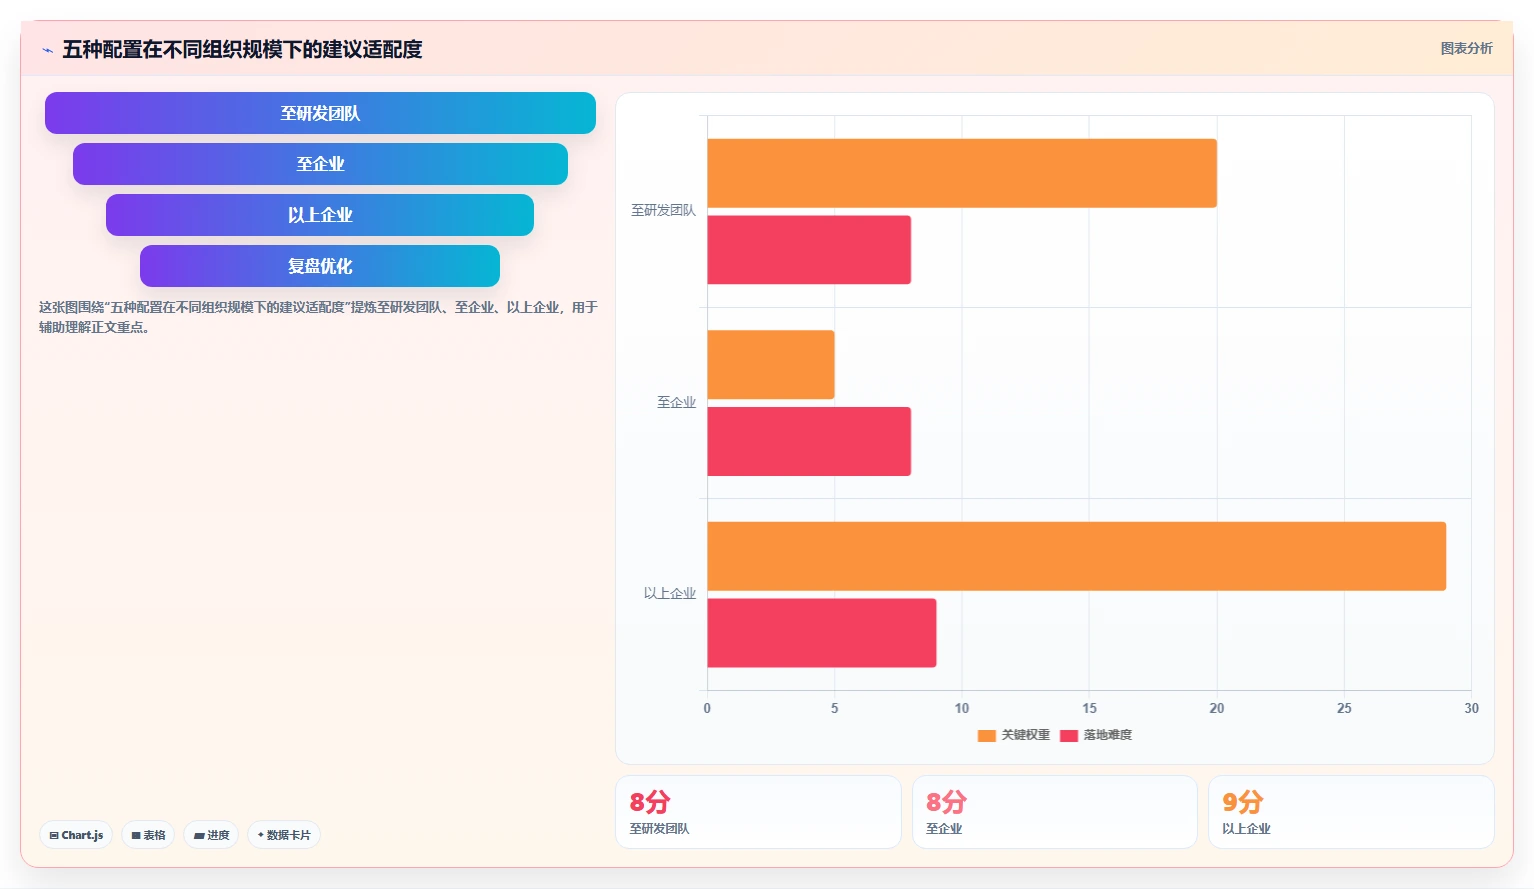Click the x-axis tick label 15
The image size is (1534, 889).
click(x=1089, y=708)
